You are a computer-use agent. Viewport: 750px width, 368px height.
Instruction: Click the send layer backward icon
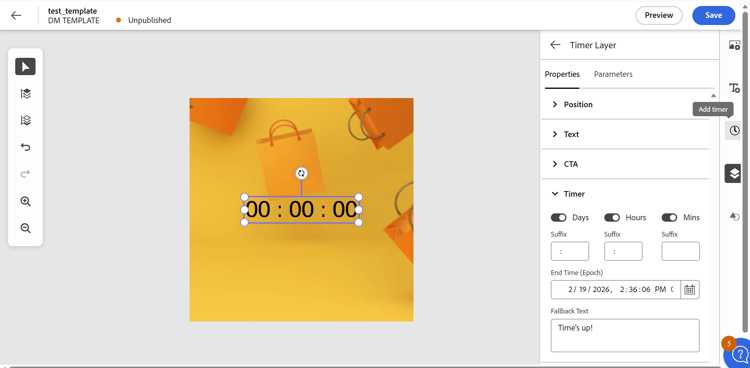click(25, 120)
